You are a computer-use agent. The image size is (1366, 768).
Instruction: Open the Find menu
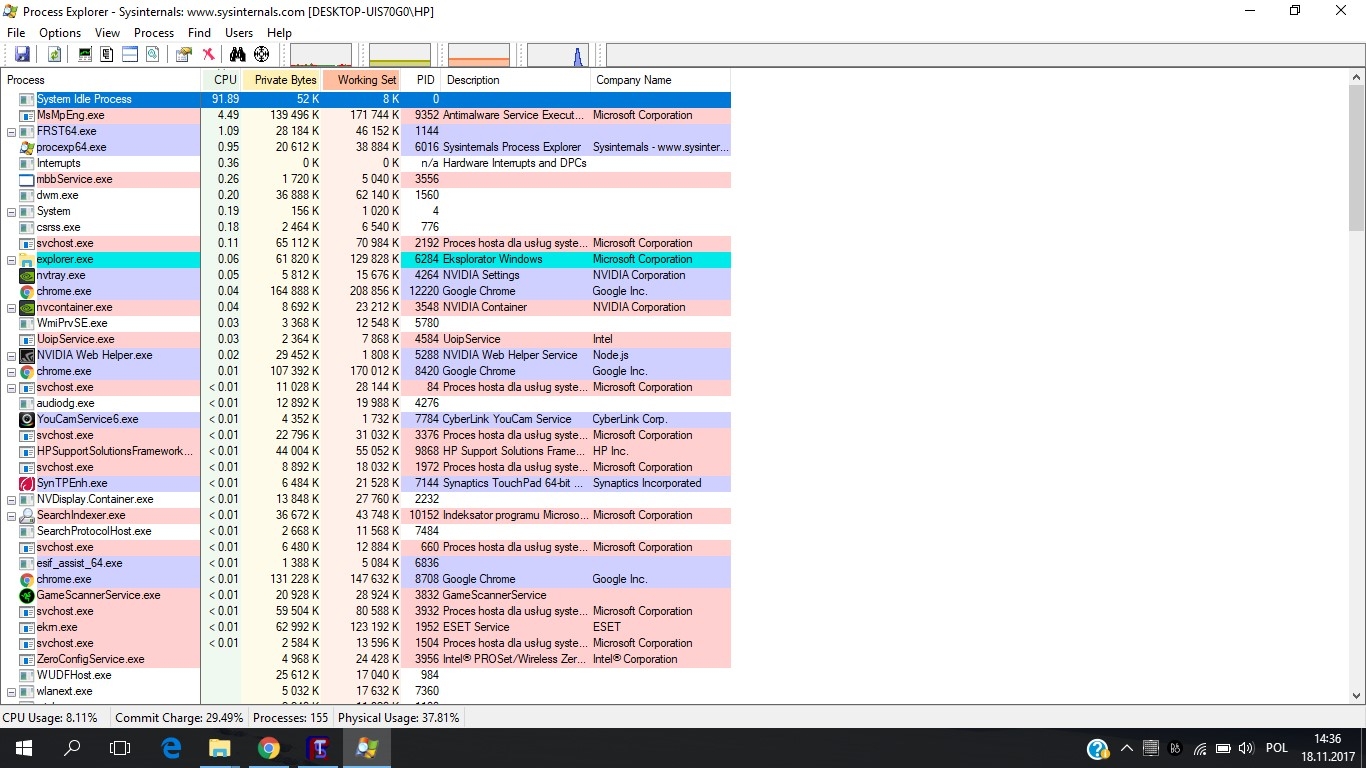coord(199,33)
